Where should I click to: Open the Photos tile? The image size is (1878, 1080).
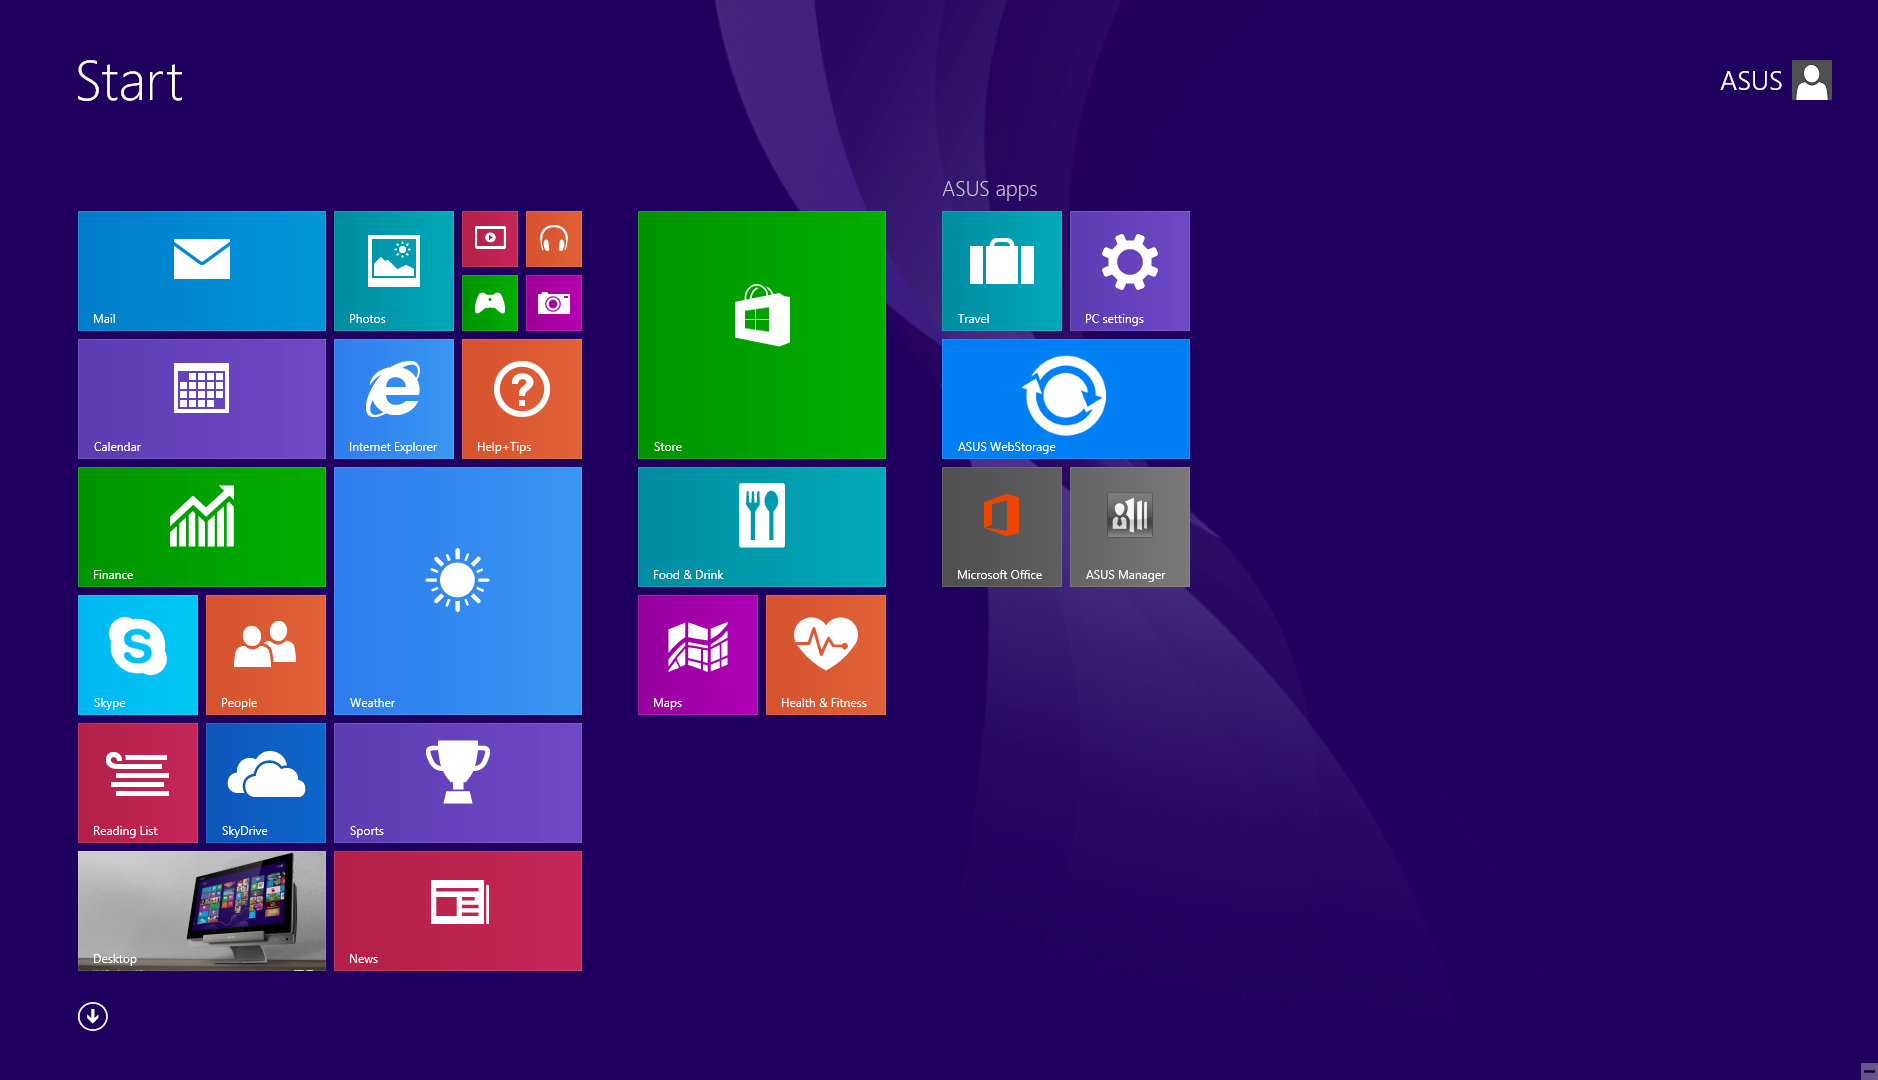[394, 271]
